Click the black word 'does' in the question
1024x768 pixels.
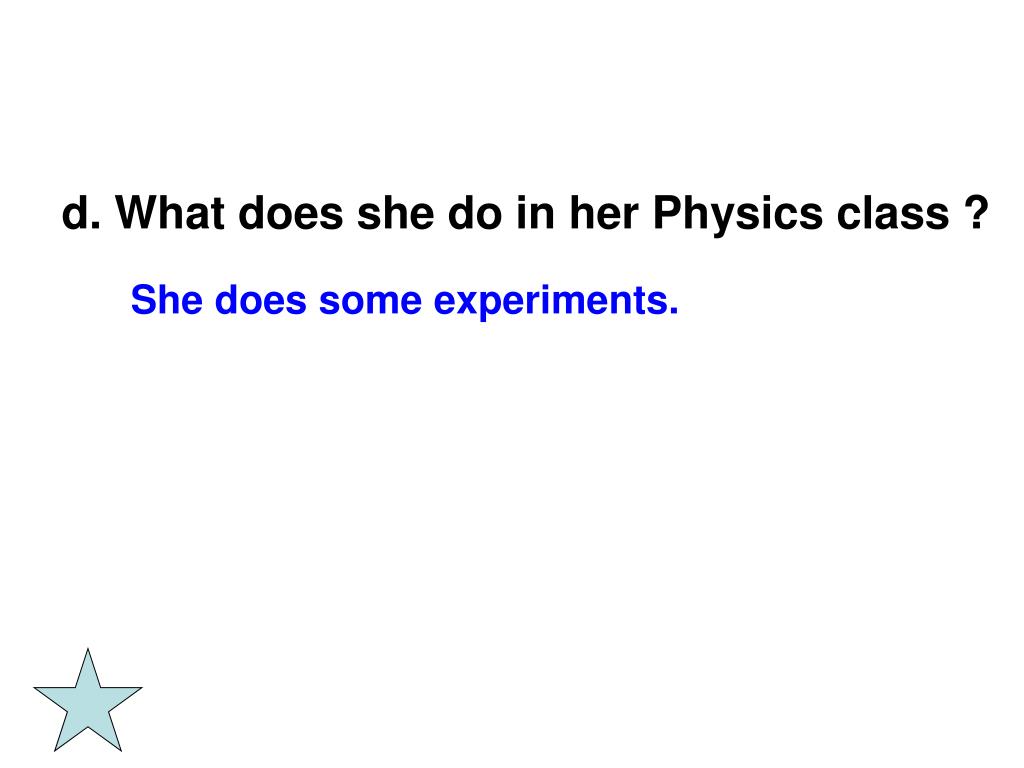(291, 213)
